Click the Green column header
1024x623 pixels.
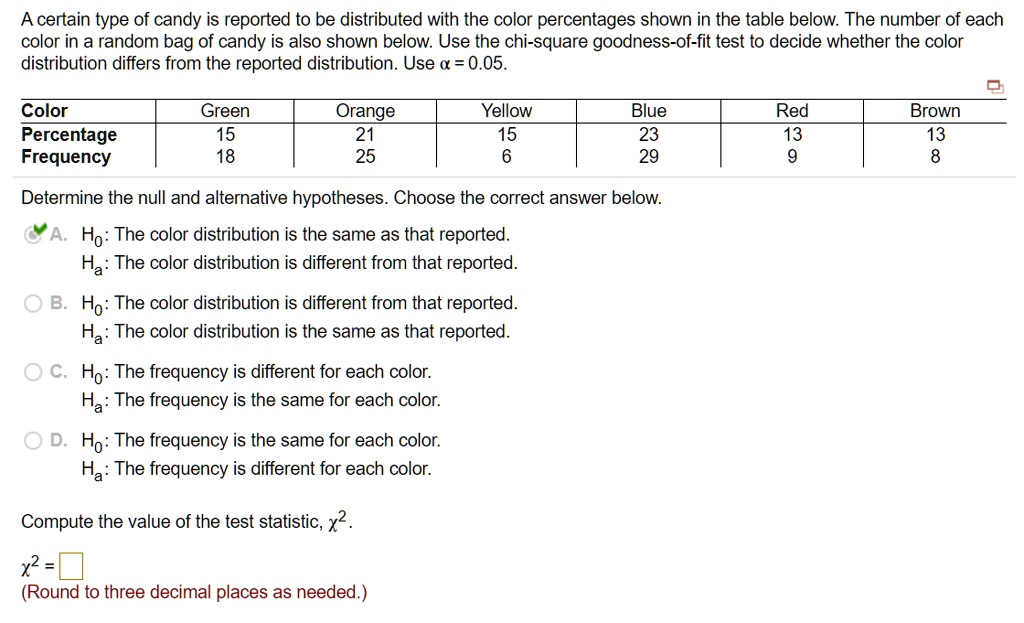tap(224, 111)
